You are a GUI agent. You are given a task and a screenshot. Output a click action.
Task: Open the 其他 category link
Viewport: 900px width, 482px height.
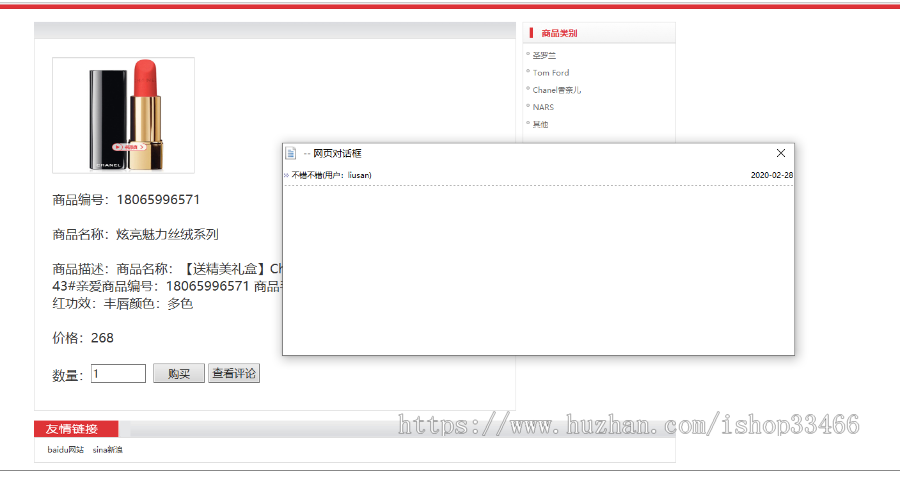[x=540, y=125]
